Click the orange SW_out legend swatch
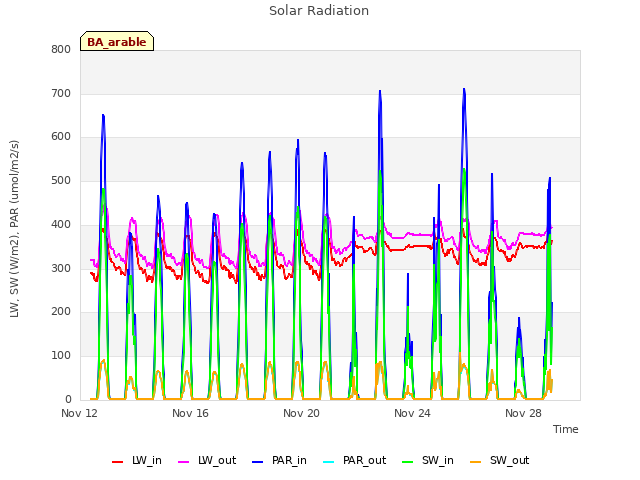640x480 pixels. tap(476, 462)
